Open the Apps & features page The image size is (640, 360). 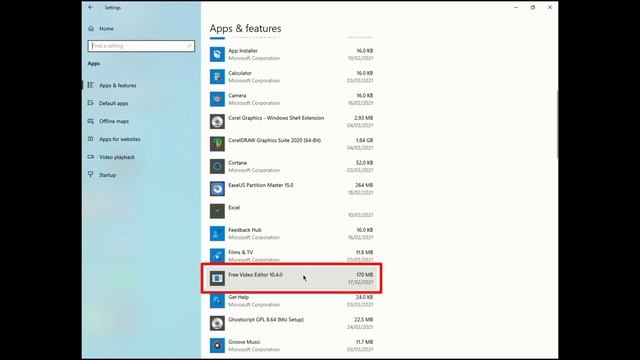tap(118, 85)
